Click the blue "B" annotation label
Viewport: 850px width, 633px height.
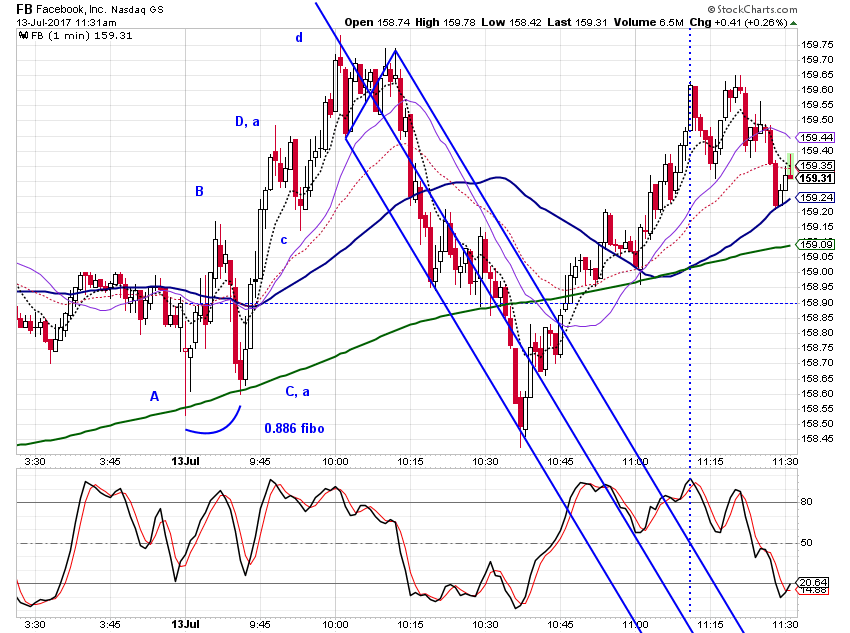pos(199,191)
